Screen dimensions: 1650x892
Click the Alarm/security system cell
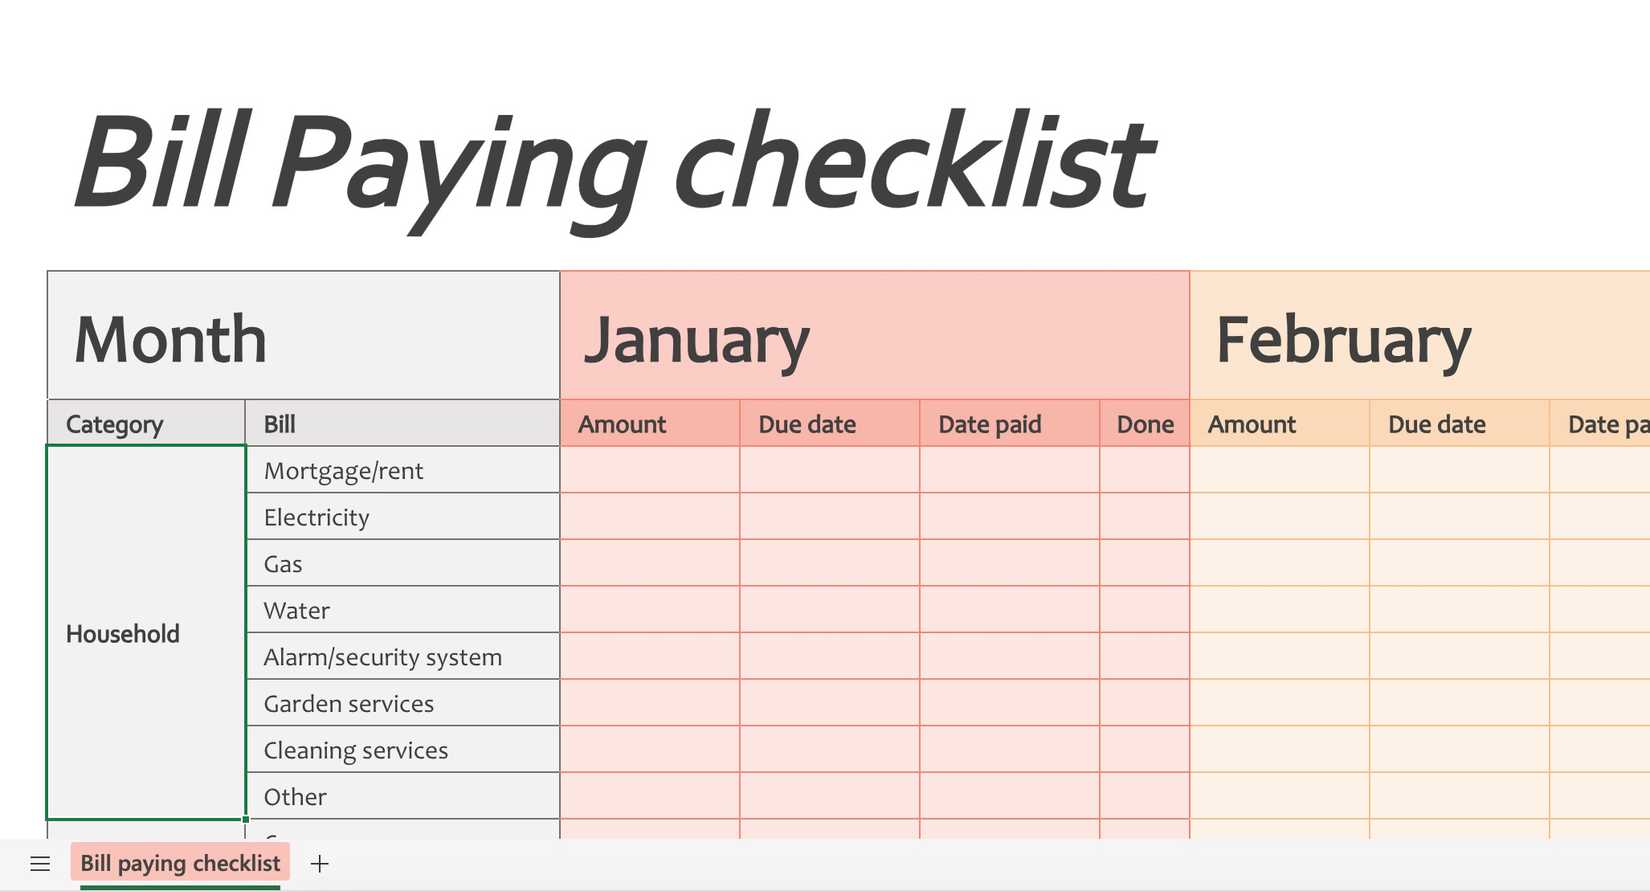click(x=382, y=657)
